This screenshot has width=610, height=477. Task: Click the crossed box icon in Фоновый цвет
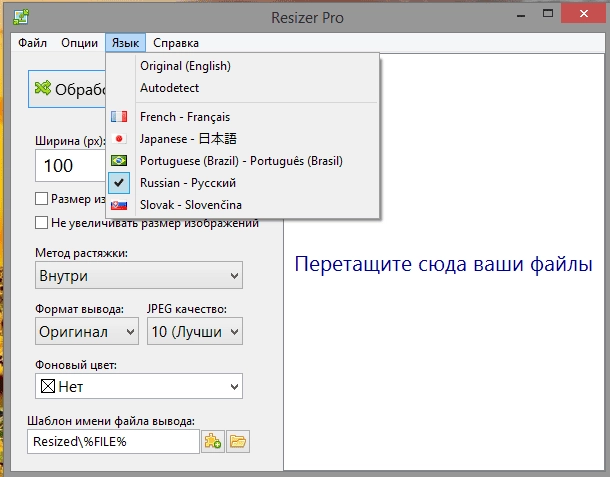tap(48, 386)
